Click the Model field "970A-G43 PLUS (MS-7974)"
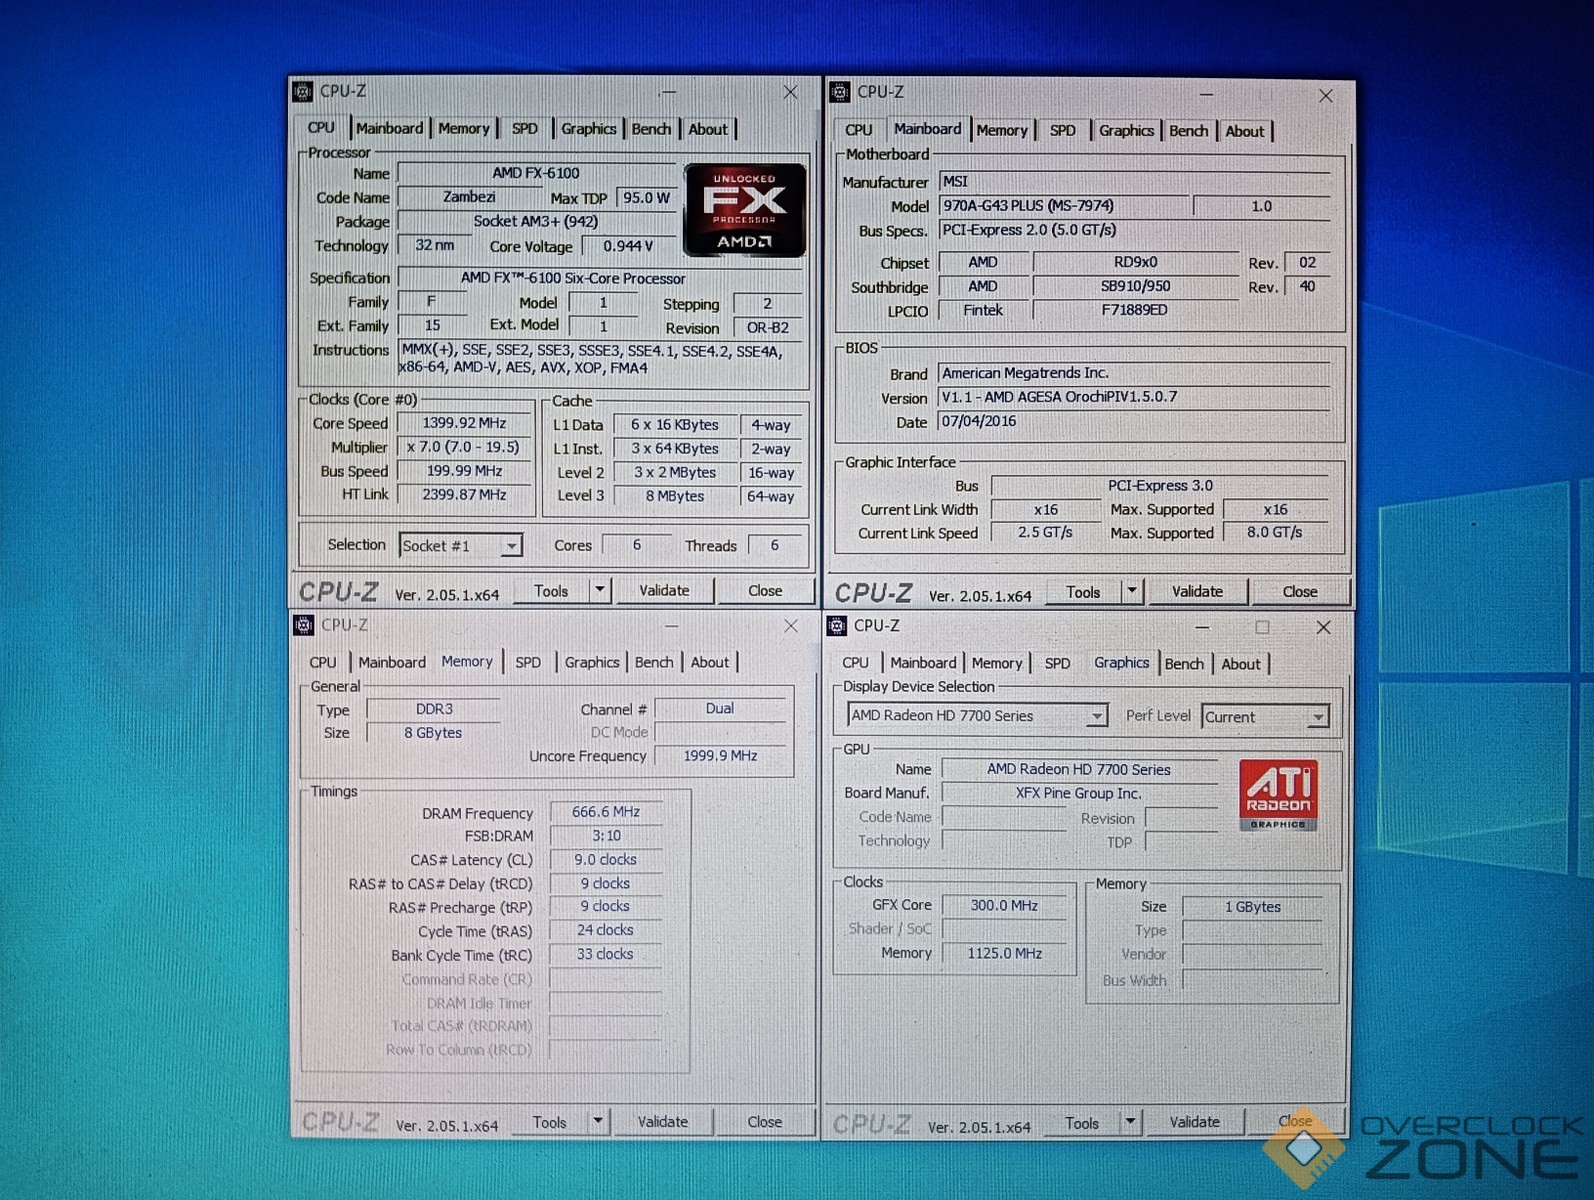 (1064, 206)
